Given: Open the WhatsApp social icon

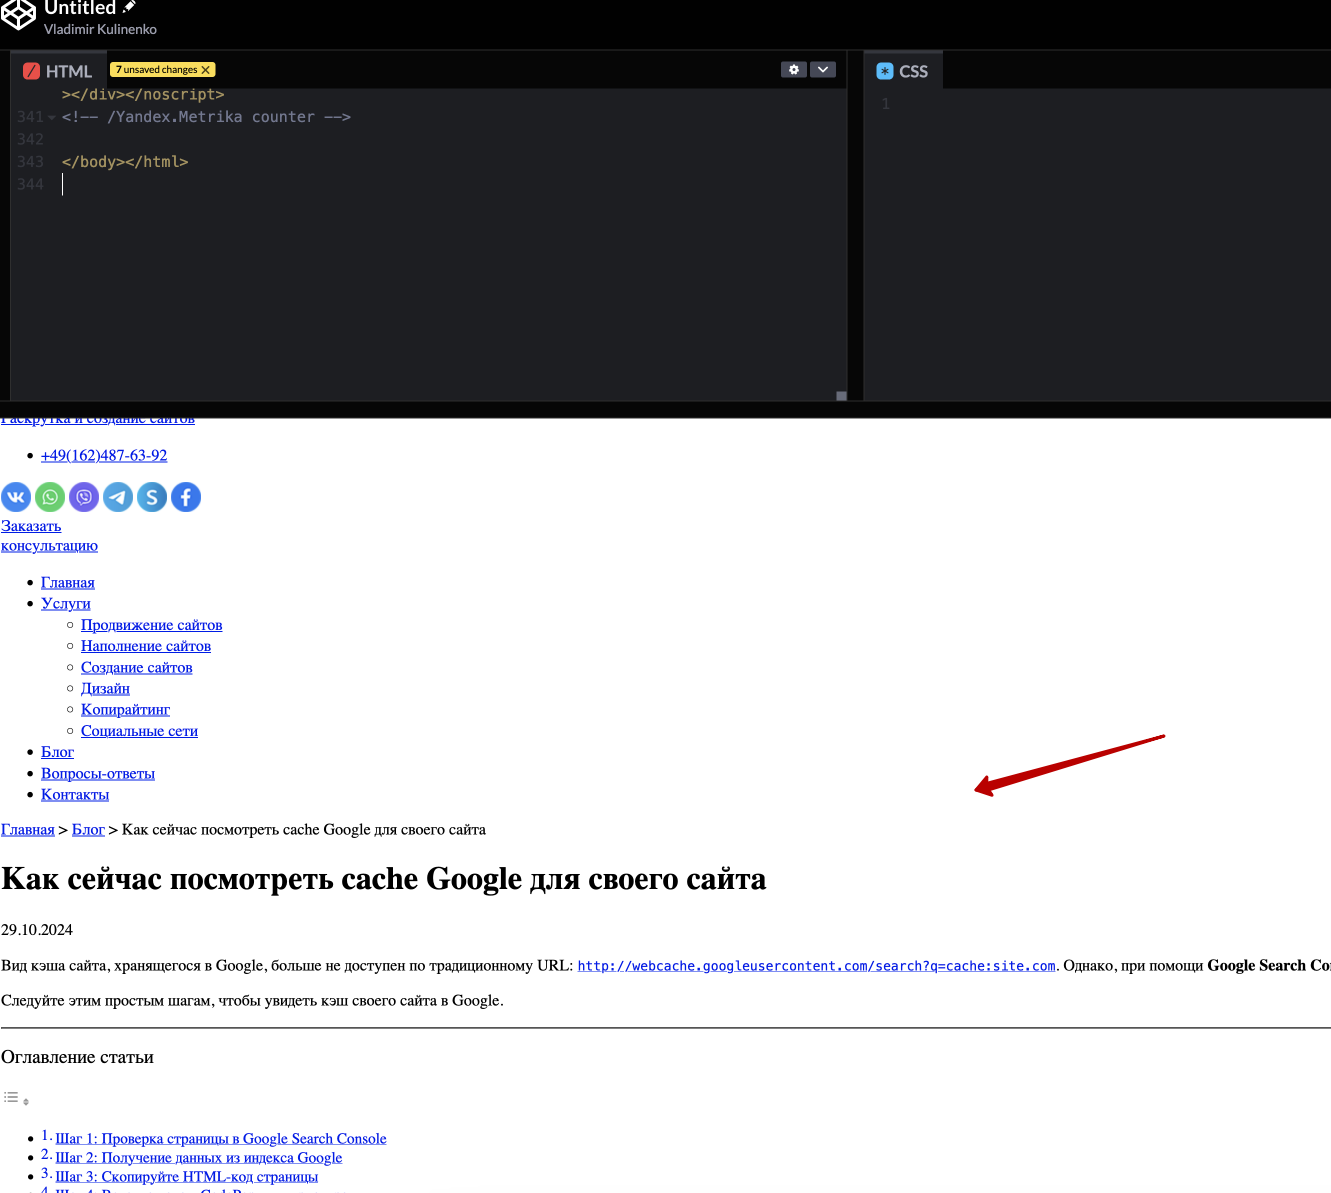Looking at the screenshot, I should pyautogui.click(x=50, y=497).
